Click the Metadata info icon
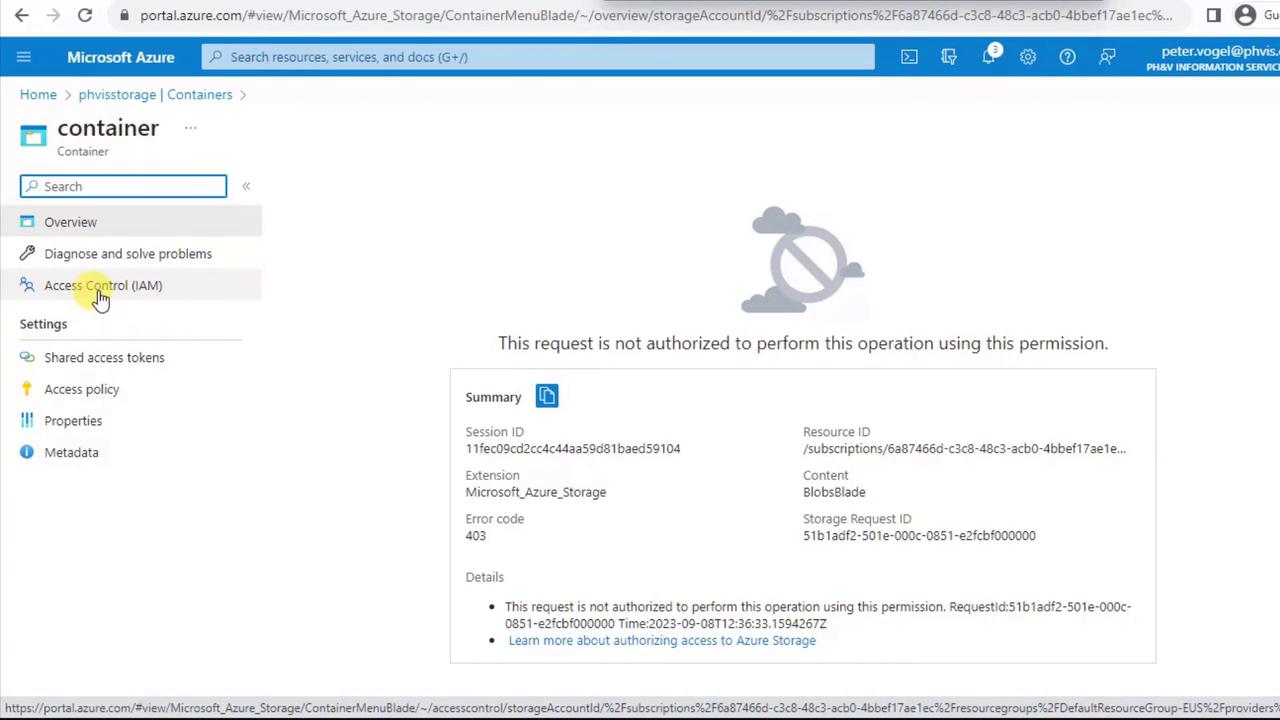Viewport: 1280px width, 720px height. [27, 452]
